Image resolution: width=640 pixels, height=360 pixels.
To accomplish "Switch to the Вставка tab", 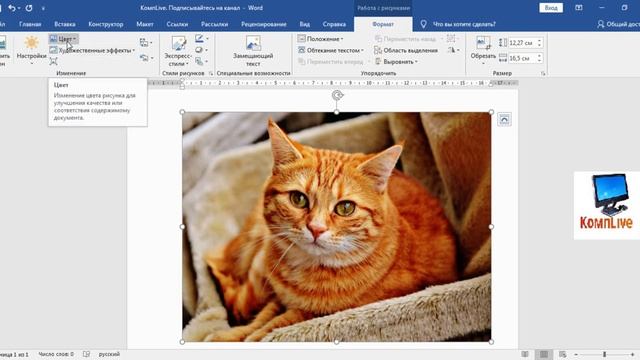I will 64,24.
